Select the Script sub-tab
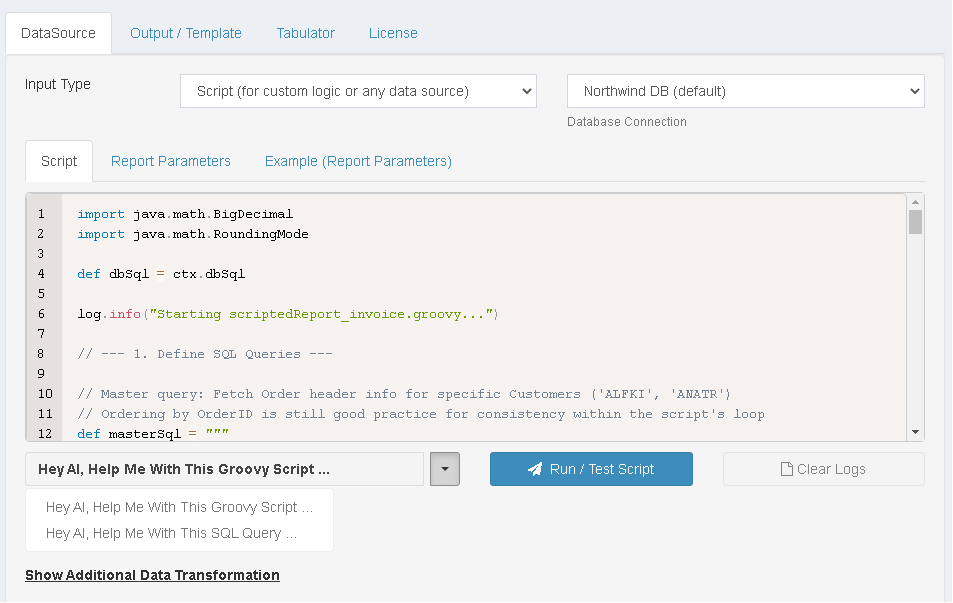 pos(59,161)
